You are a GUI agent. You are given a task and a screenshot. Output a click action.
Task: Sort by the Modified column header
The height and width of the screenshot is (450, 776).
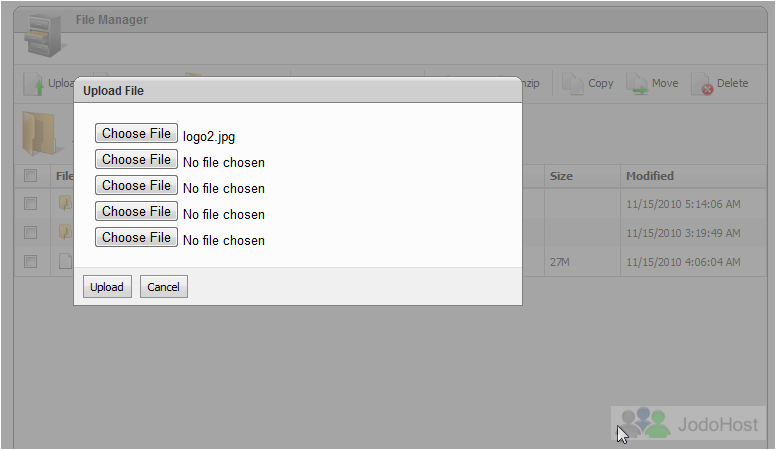click(650, 176)
